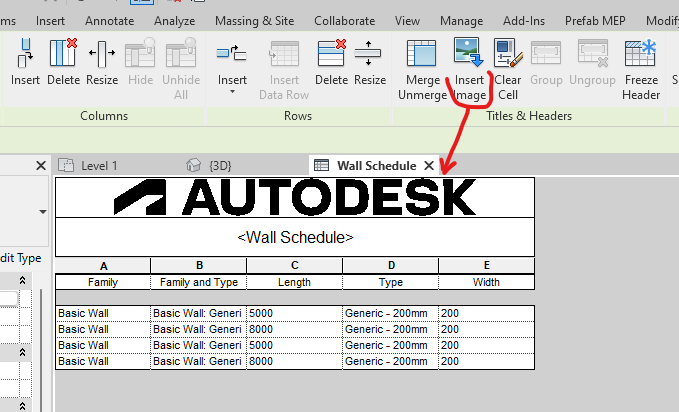Click the Unhide All columns icon
The image size is (679, 412).
181,53
